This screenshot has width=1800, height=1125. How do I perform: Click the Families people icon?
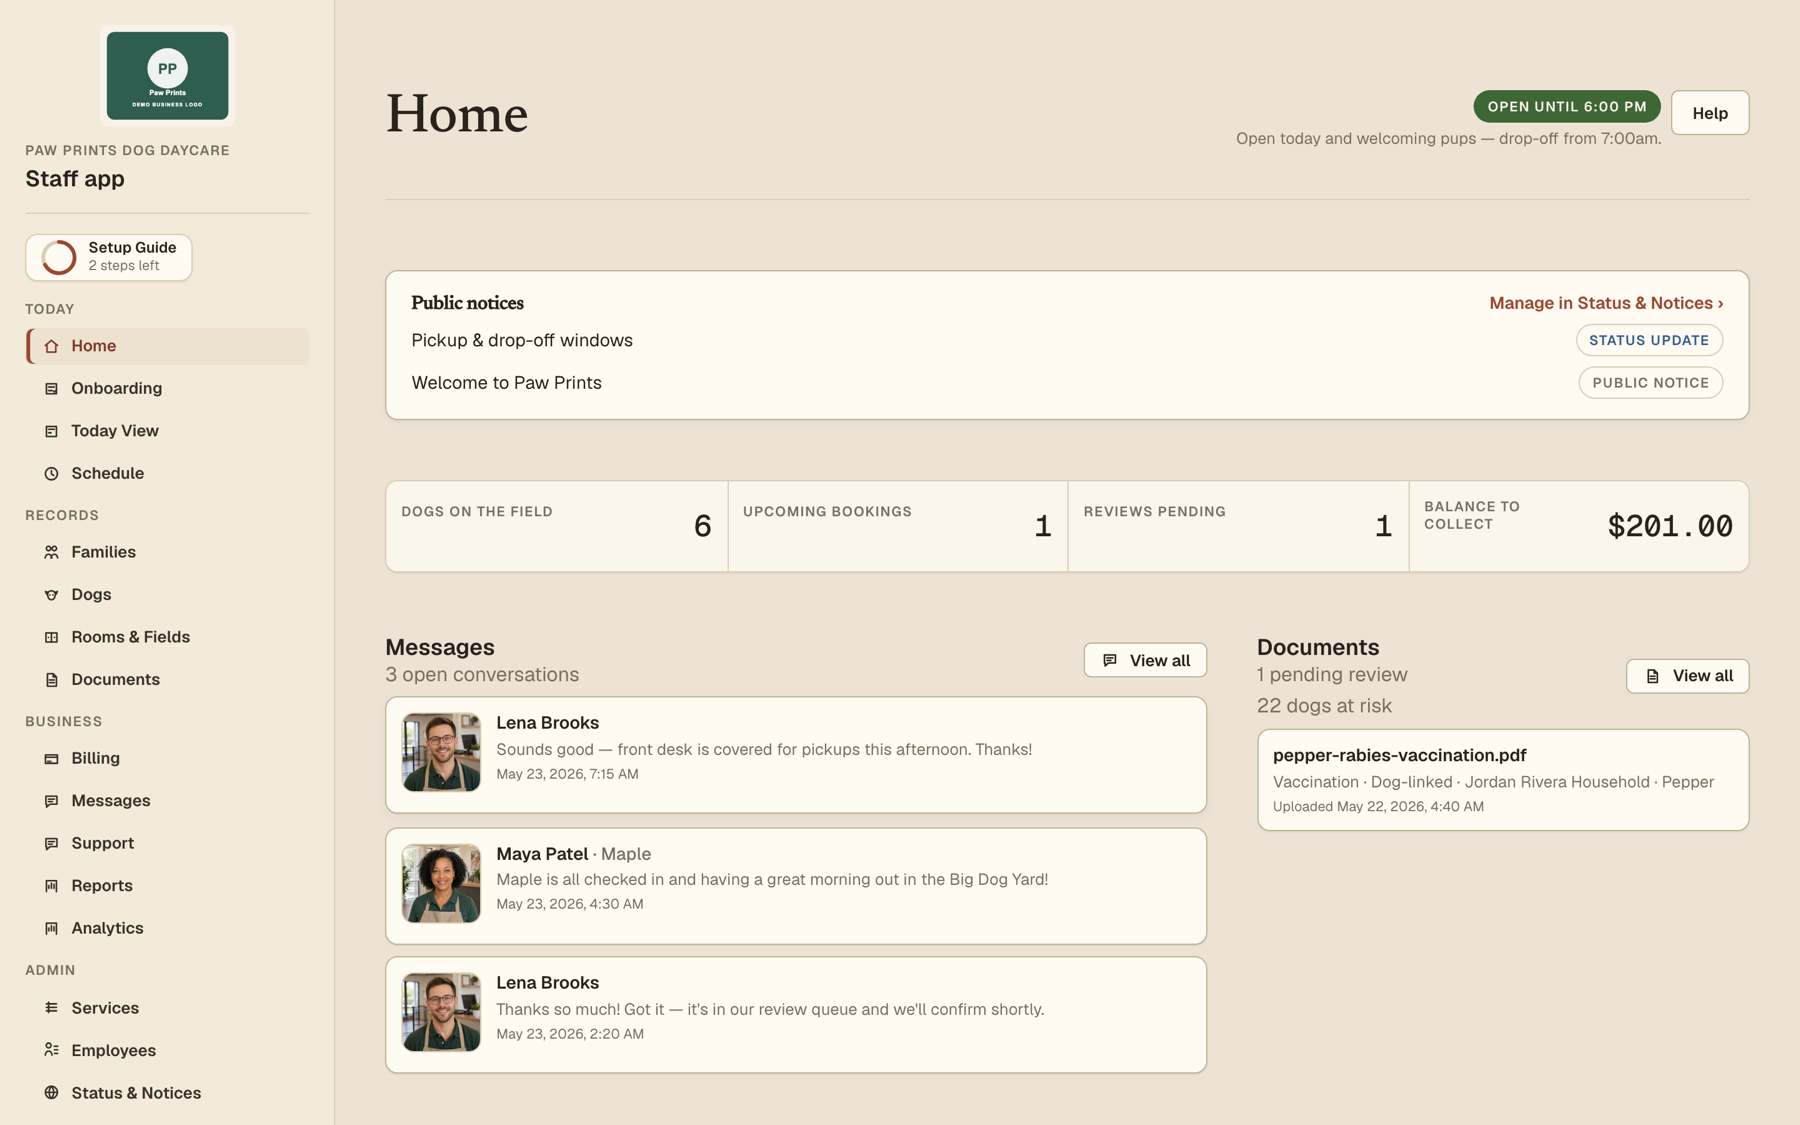51,552
